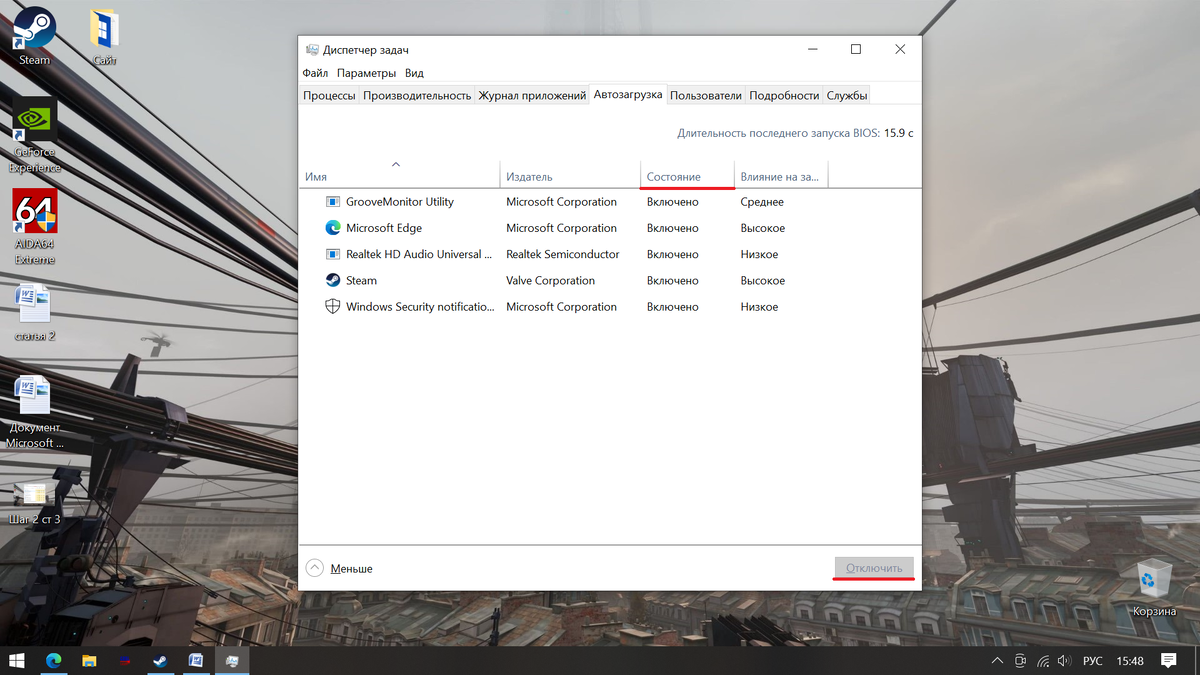Switch to the Журнал приложений tab
The image size is (1200, 675).
coord(532,96)
